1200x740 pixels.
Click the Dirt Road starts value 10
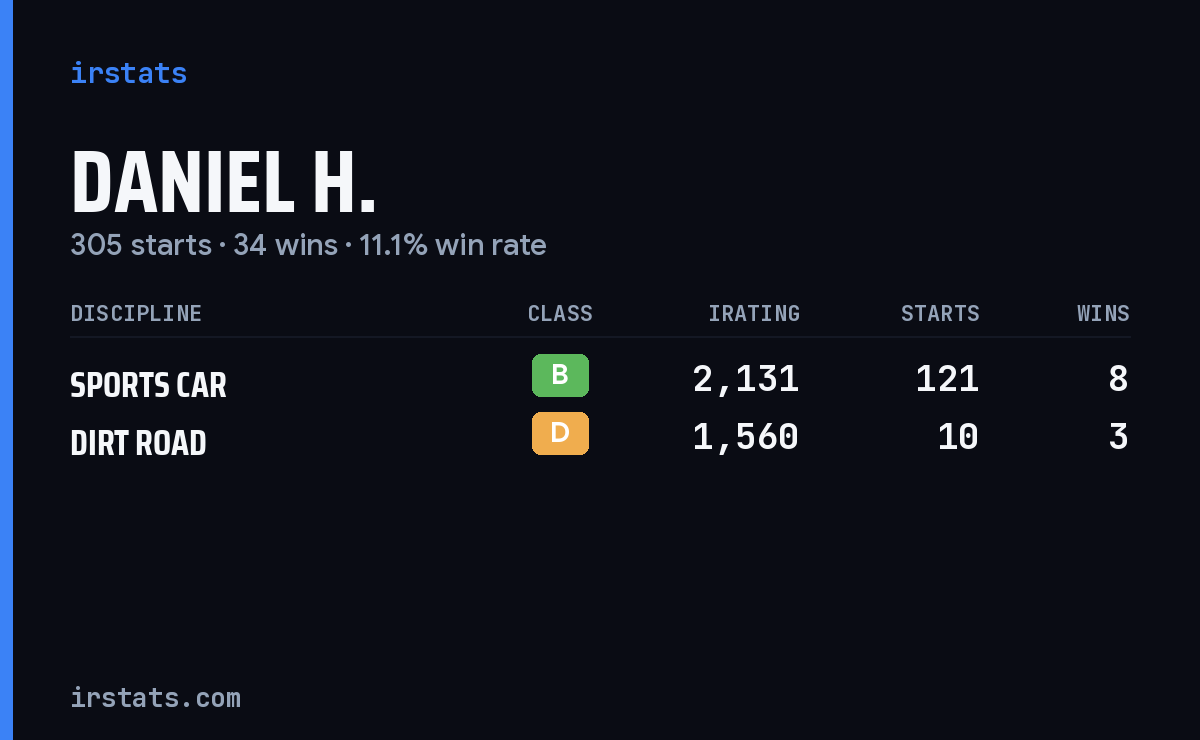[x=958, y=437]
